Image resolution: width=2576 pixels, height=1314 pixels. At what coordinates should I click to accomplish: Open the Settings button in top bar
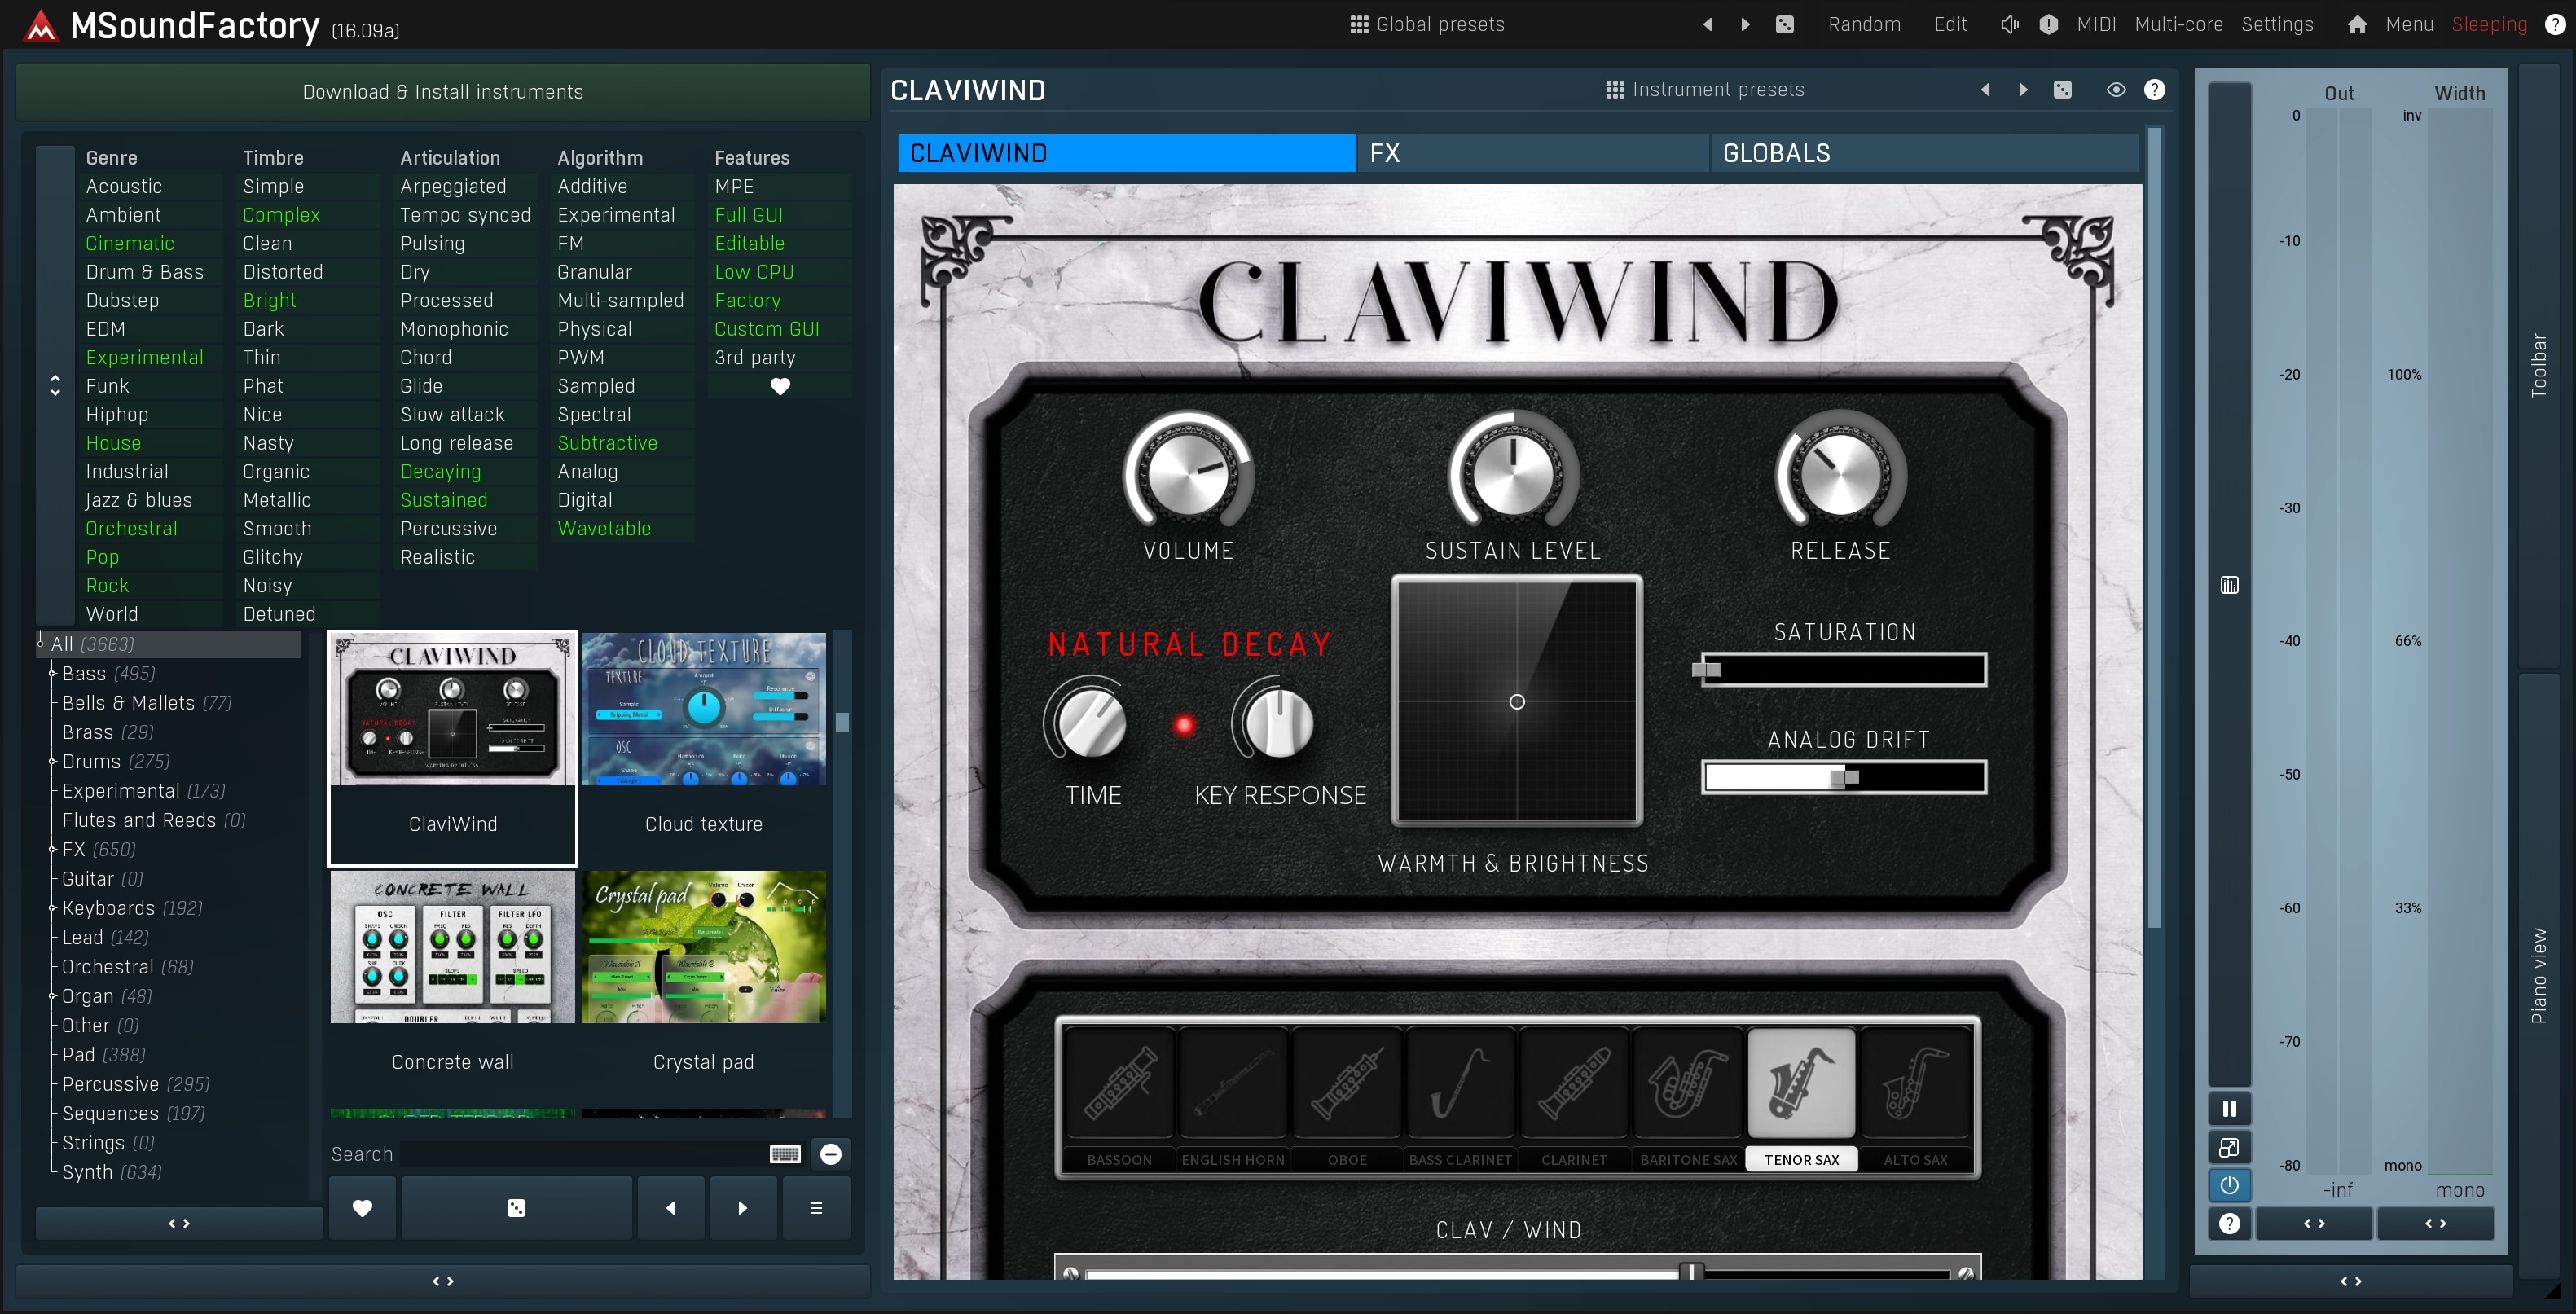click(x=2277, y=25)
